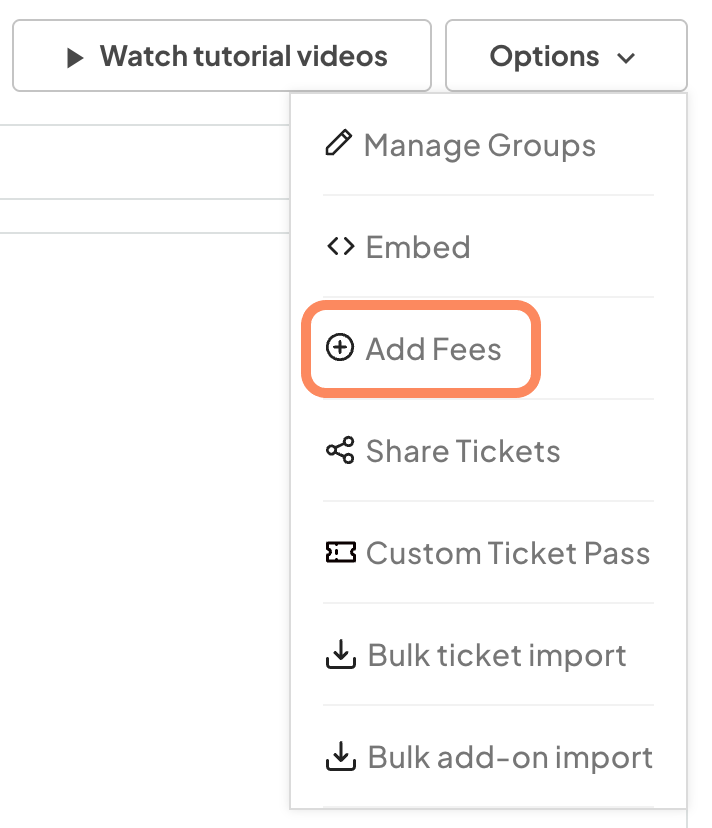The width and height of the screenshot is (712, 828).
Task: Click the pencil icon beside Manage Groups
Action: [x=340, y=145]
